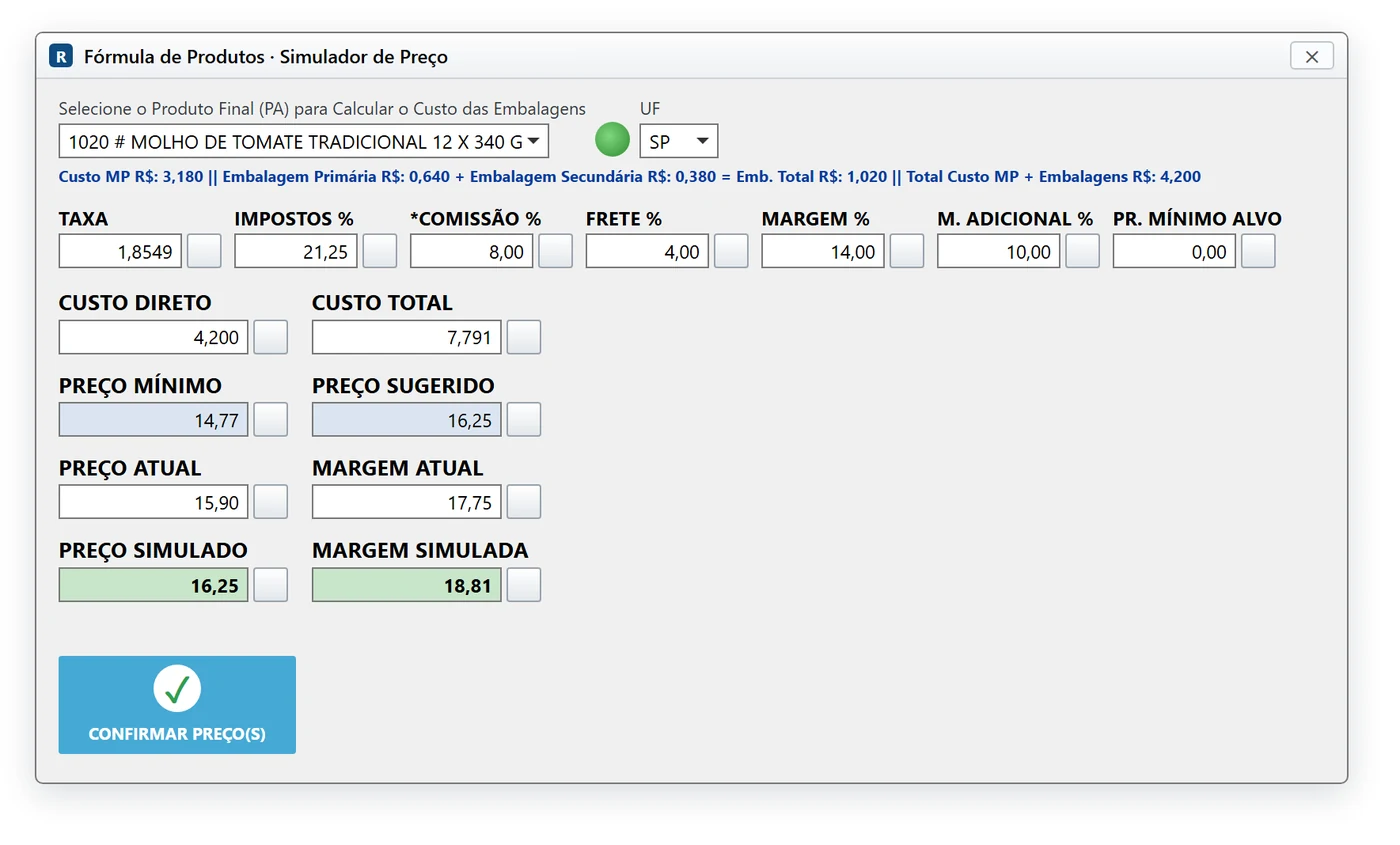Click the square button next to PREÇO SIMULADO

tap(270, 585)
